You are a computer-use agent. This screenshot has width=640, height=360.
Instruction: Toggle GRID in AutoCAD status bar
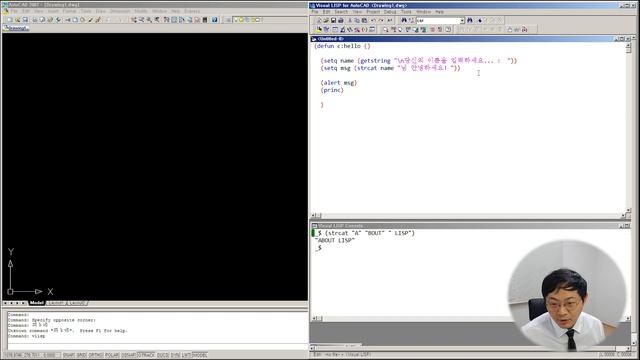[82, 355]
